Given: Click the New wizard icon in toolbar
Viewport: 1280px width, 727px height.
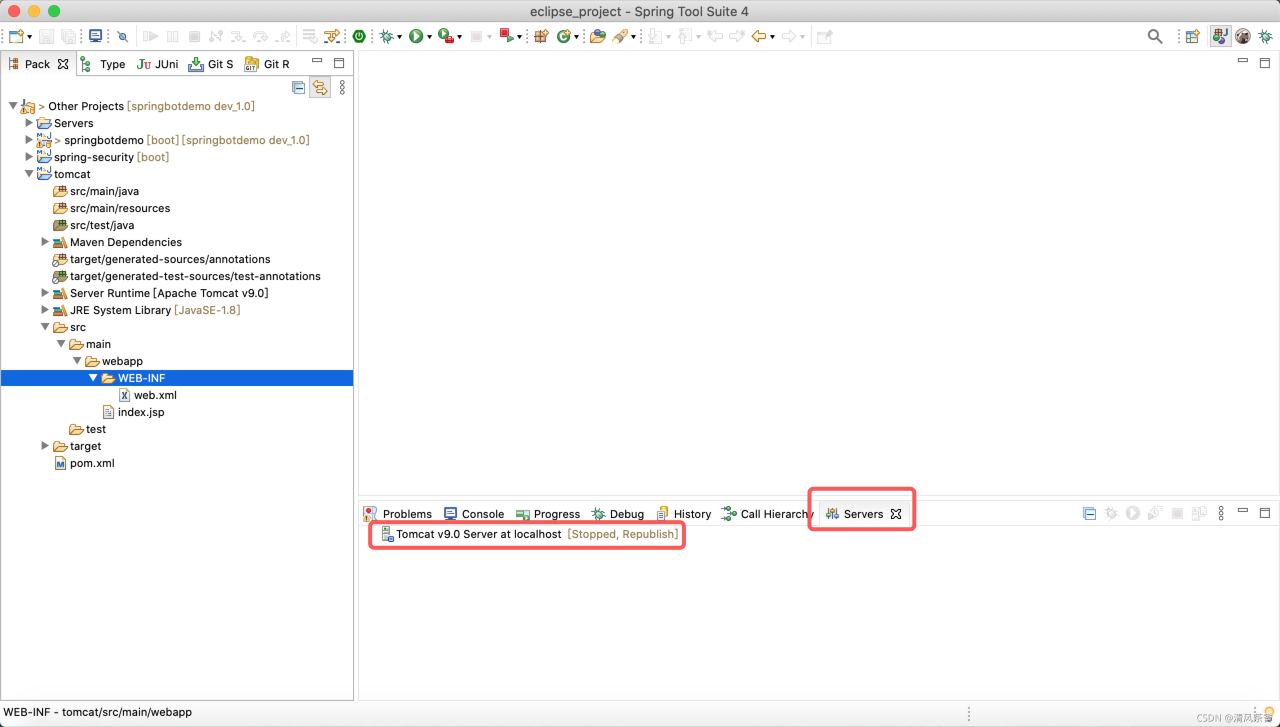Looking at the screenshot, I should tap(16, 36).
